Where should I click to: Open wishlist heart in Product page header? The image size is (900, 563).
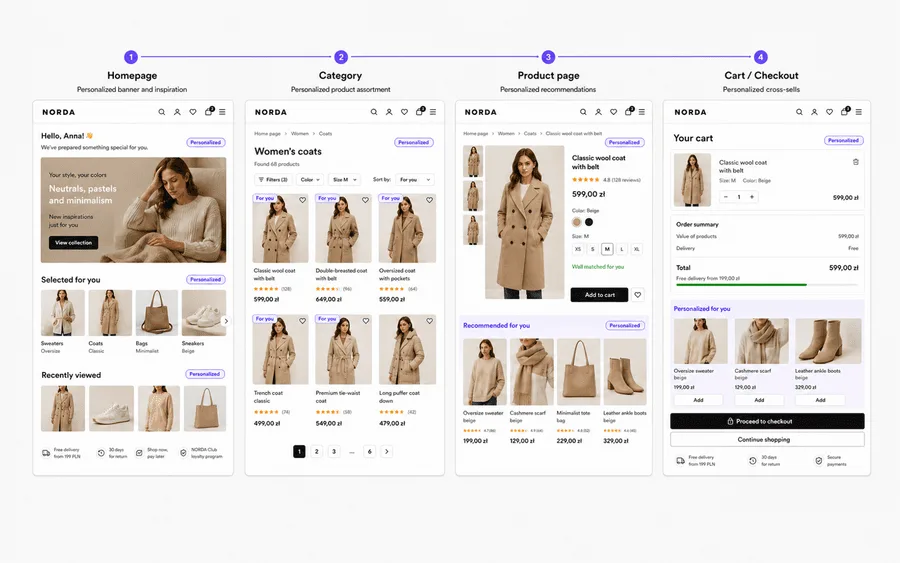[x=614, y=112]
